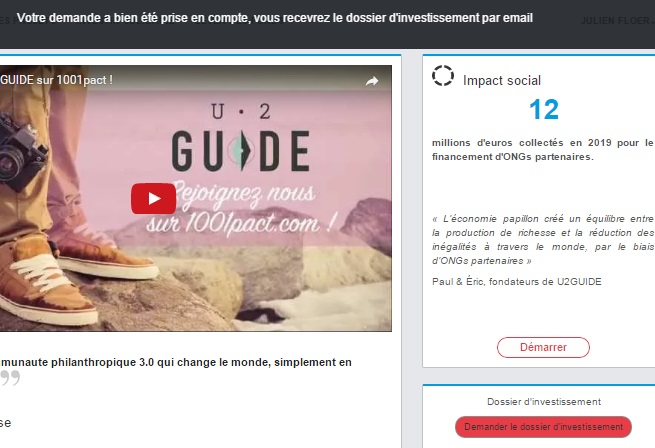The height and width of the screenshot is (448, 655).
Task: Click the Paul & Éric fondateurs attribution
Action: point(517,282)
